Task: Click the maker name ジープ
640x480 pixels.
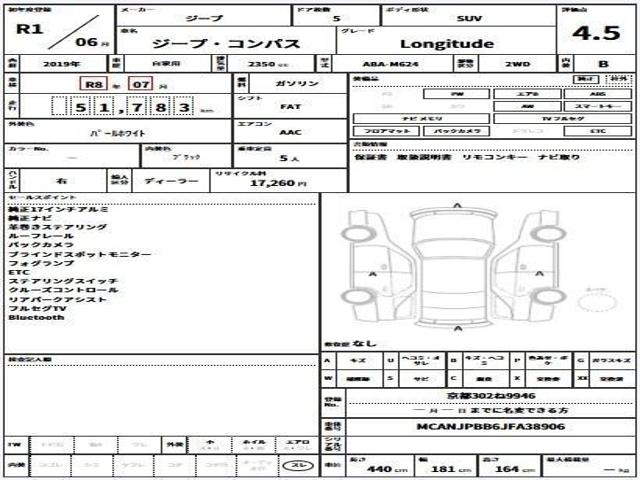Action: (204, 18)
